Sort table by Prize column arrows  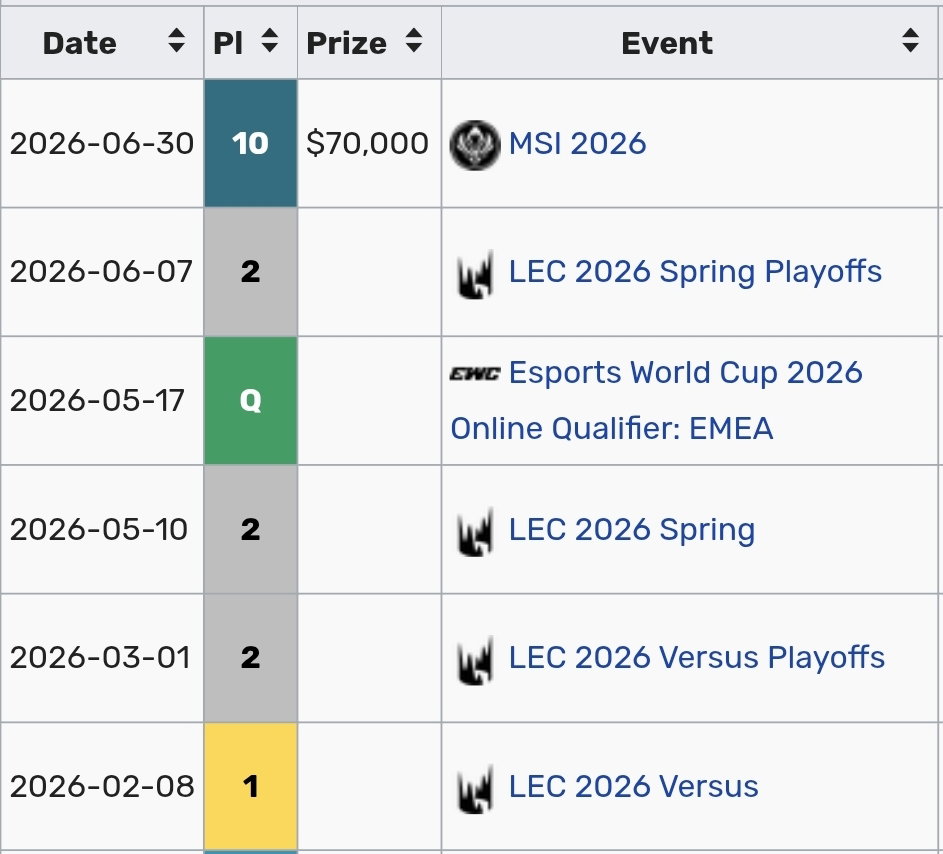tap(414, 41)
